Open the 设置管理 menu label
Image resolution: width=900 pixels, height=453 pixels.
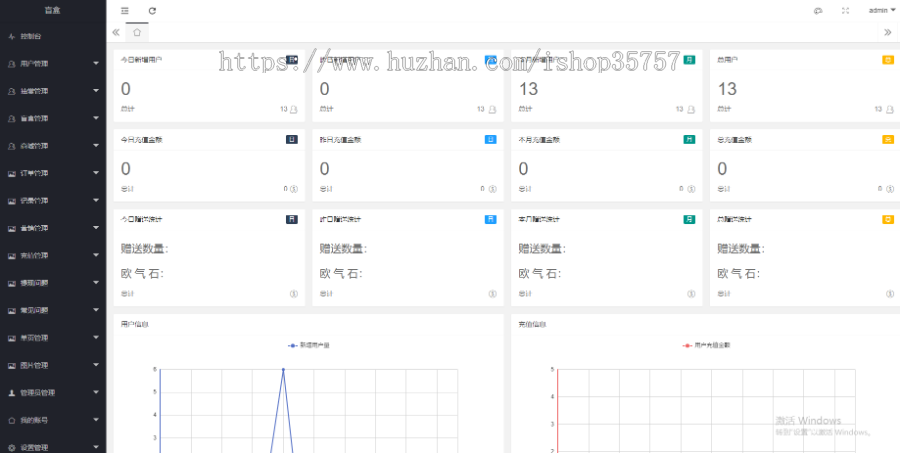pos(34,448)
